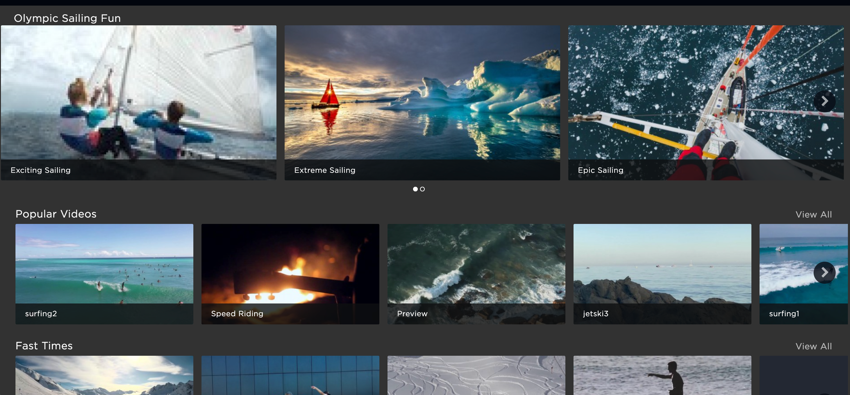Open the Exciting Sailing video
Viewport: 850px width, 395px height.
coord(138,102)
